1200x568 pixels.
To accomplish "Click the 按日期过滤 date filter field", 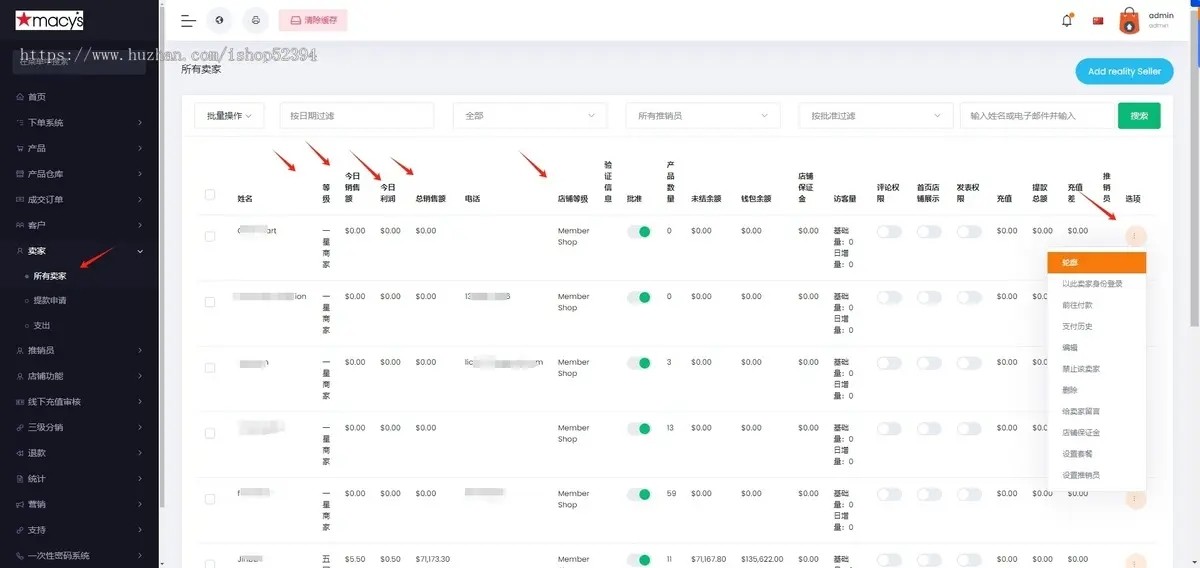I will [x=356, y=116].
